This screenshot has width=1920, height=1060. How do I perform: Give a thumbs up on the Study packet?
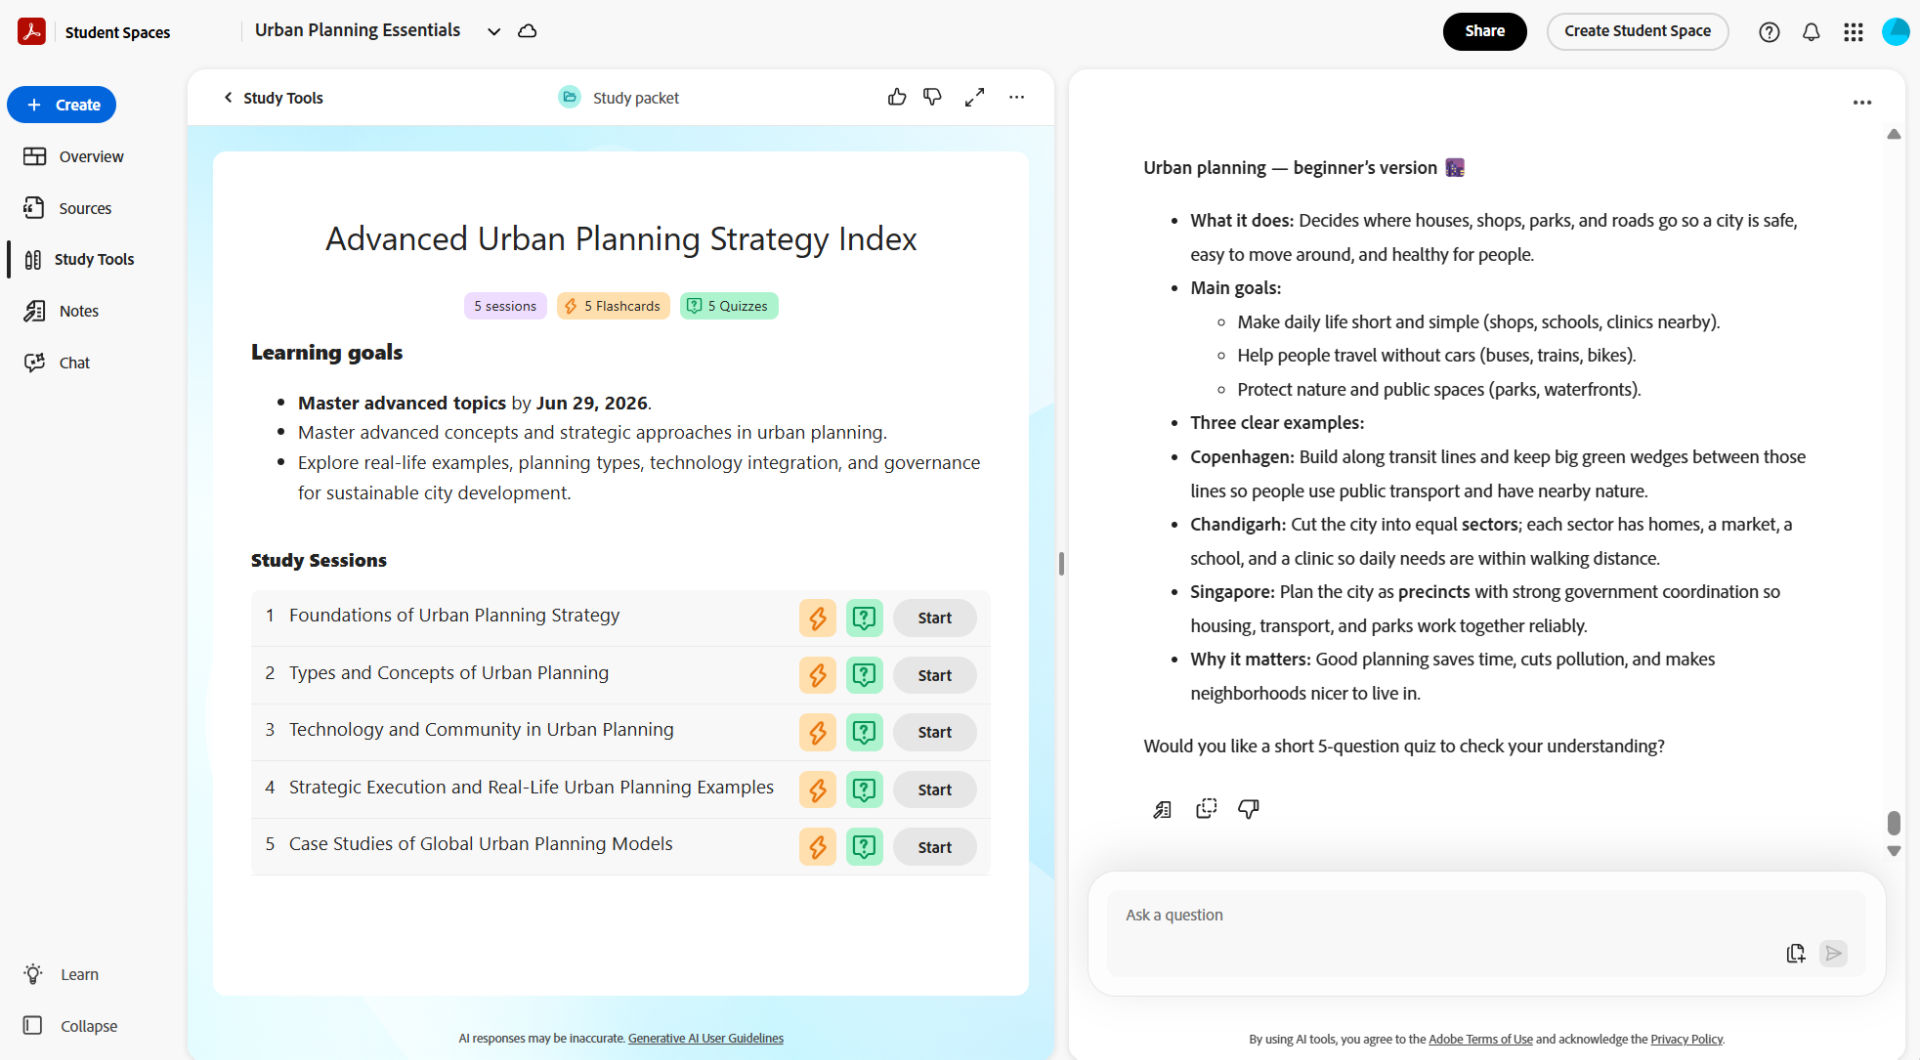coord(897,97)
